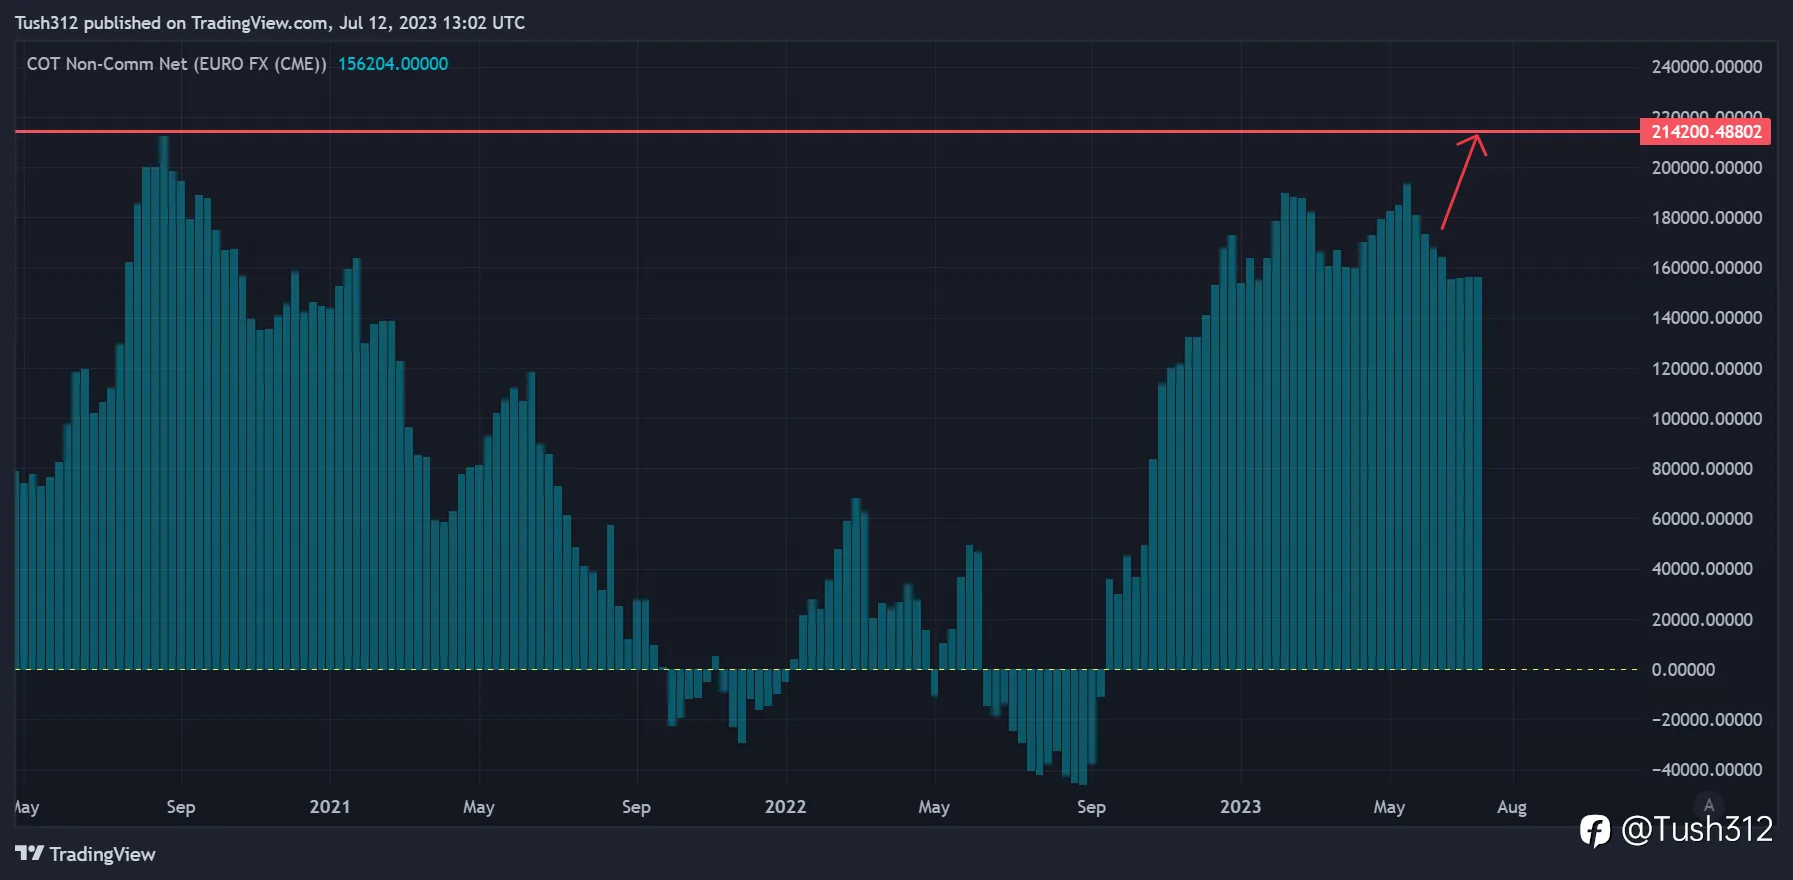This screenshot has height=880, width=1793.
Task: Click the -40000.00000 price axis label
Action: (x=1707, y=770)
